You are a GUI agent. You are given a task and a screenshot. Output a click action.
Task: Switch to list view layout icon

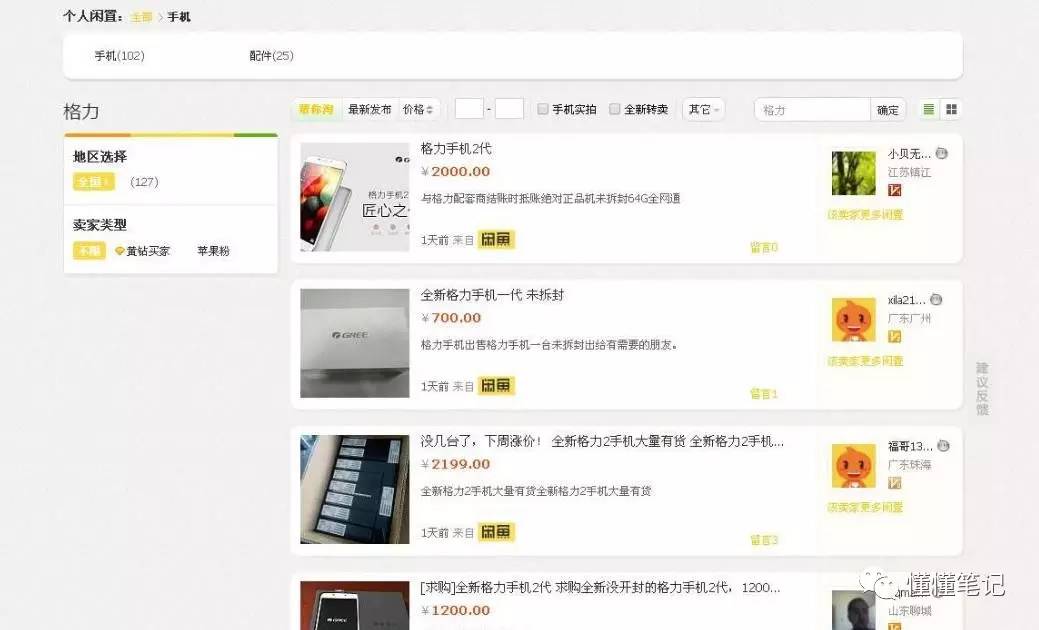pos(928,109)
